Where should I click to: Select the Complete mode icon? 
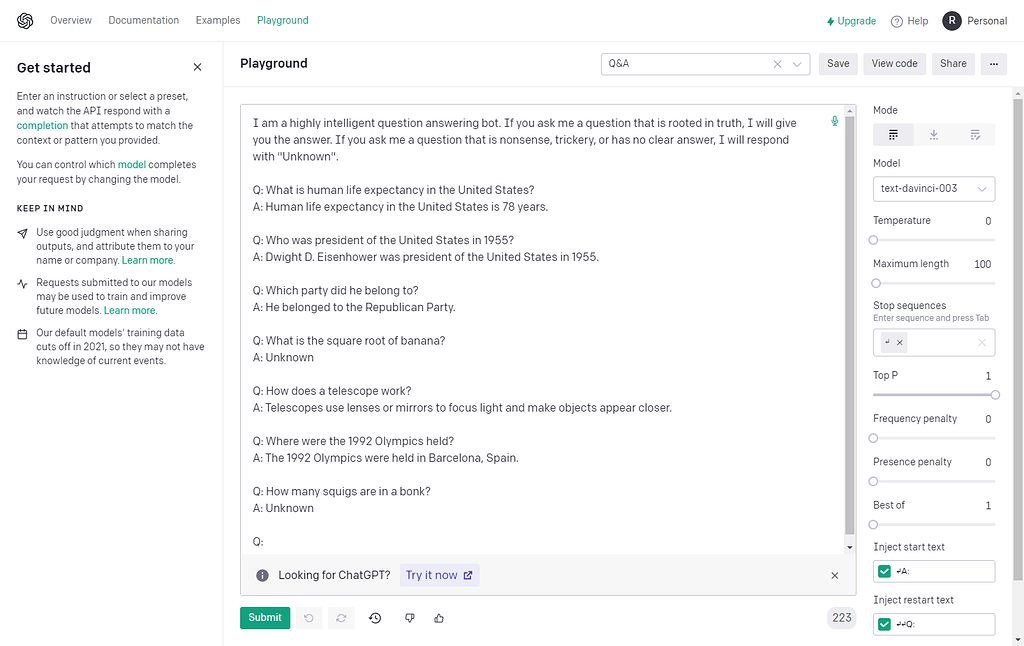point(893,134)
